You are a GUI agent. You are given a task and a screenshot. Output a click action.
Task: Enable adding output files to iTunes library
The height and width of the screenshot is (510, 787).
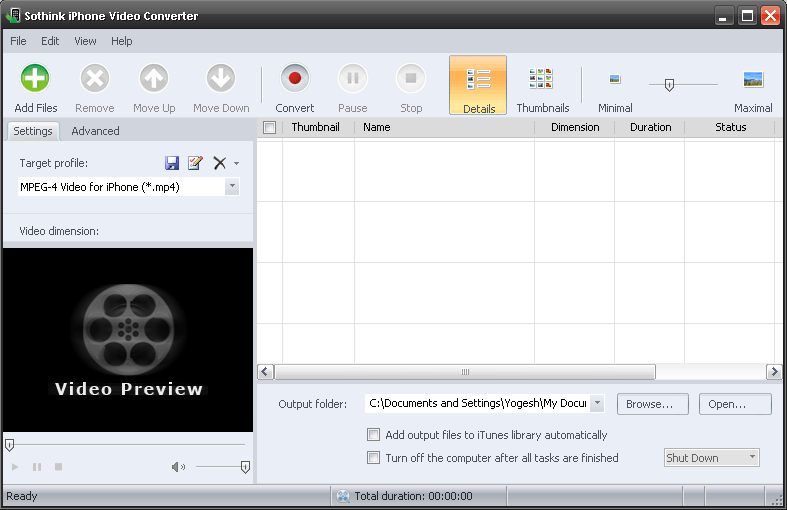pos(373,435)
